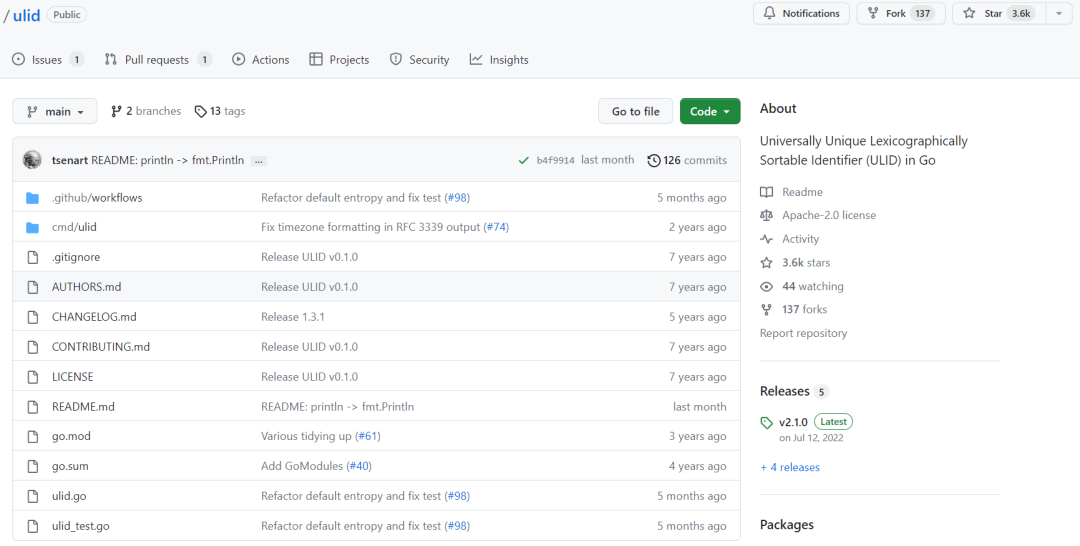View the 2 branches link

pyautogui.click(x=145, y=111)
